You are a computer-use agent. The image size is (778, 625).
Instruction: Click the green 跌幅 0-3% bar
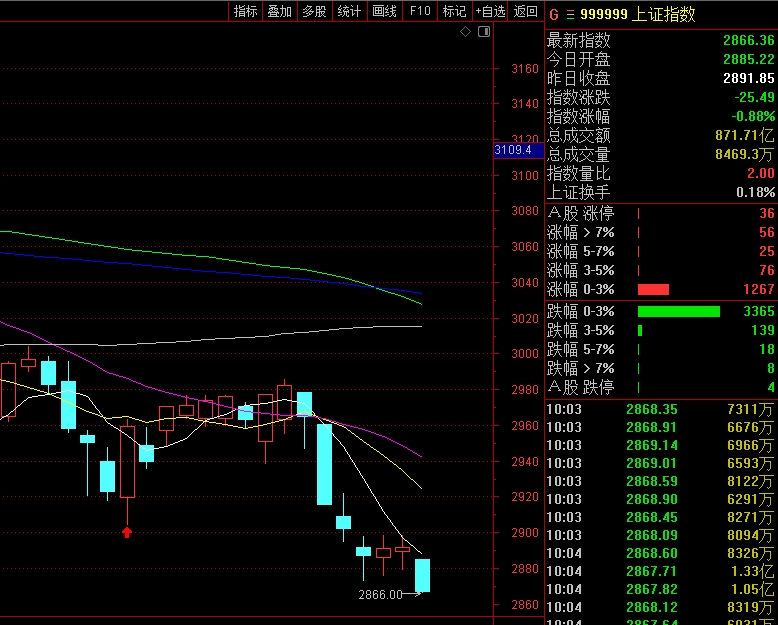(679, 312)
